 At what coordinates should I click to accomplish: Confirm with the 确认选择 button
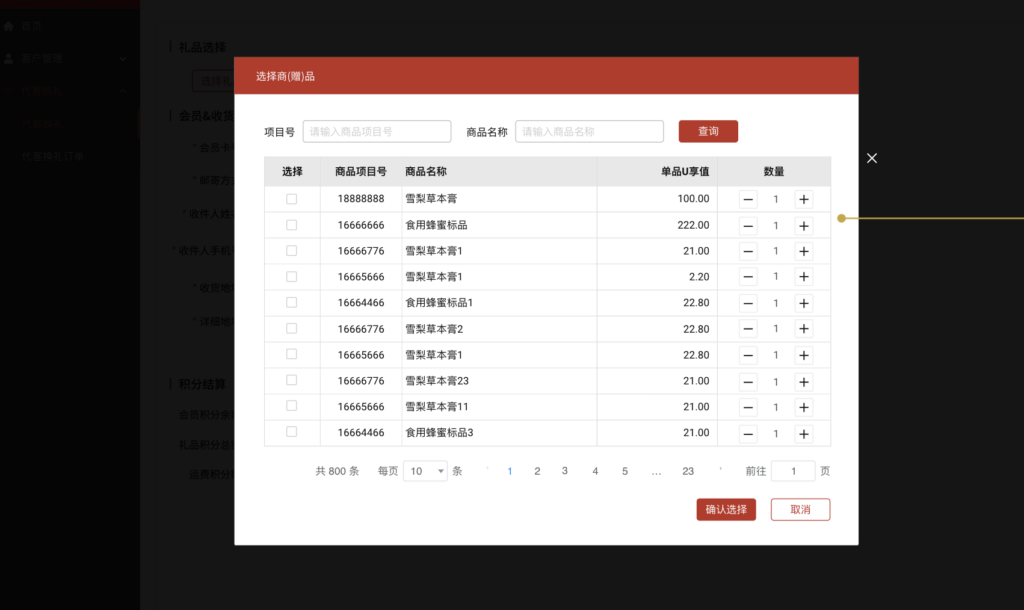point(726,509)
